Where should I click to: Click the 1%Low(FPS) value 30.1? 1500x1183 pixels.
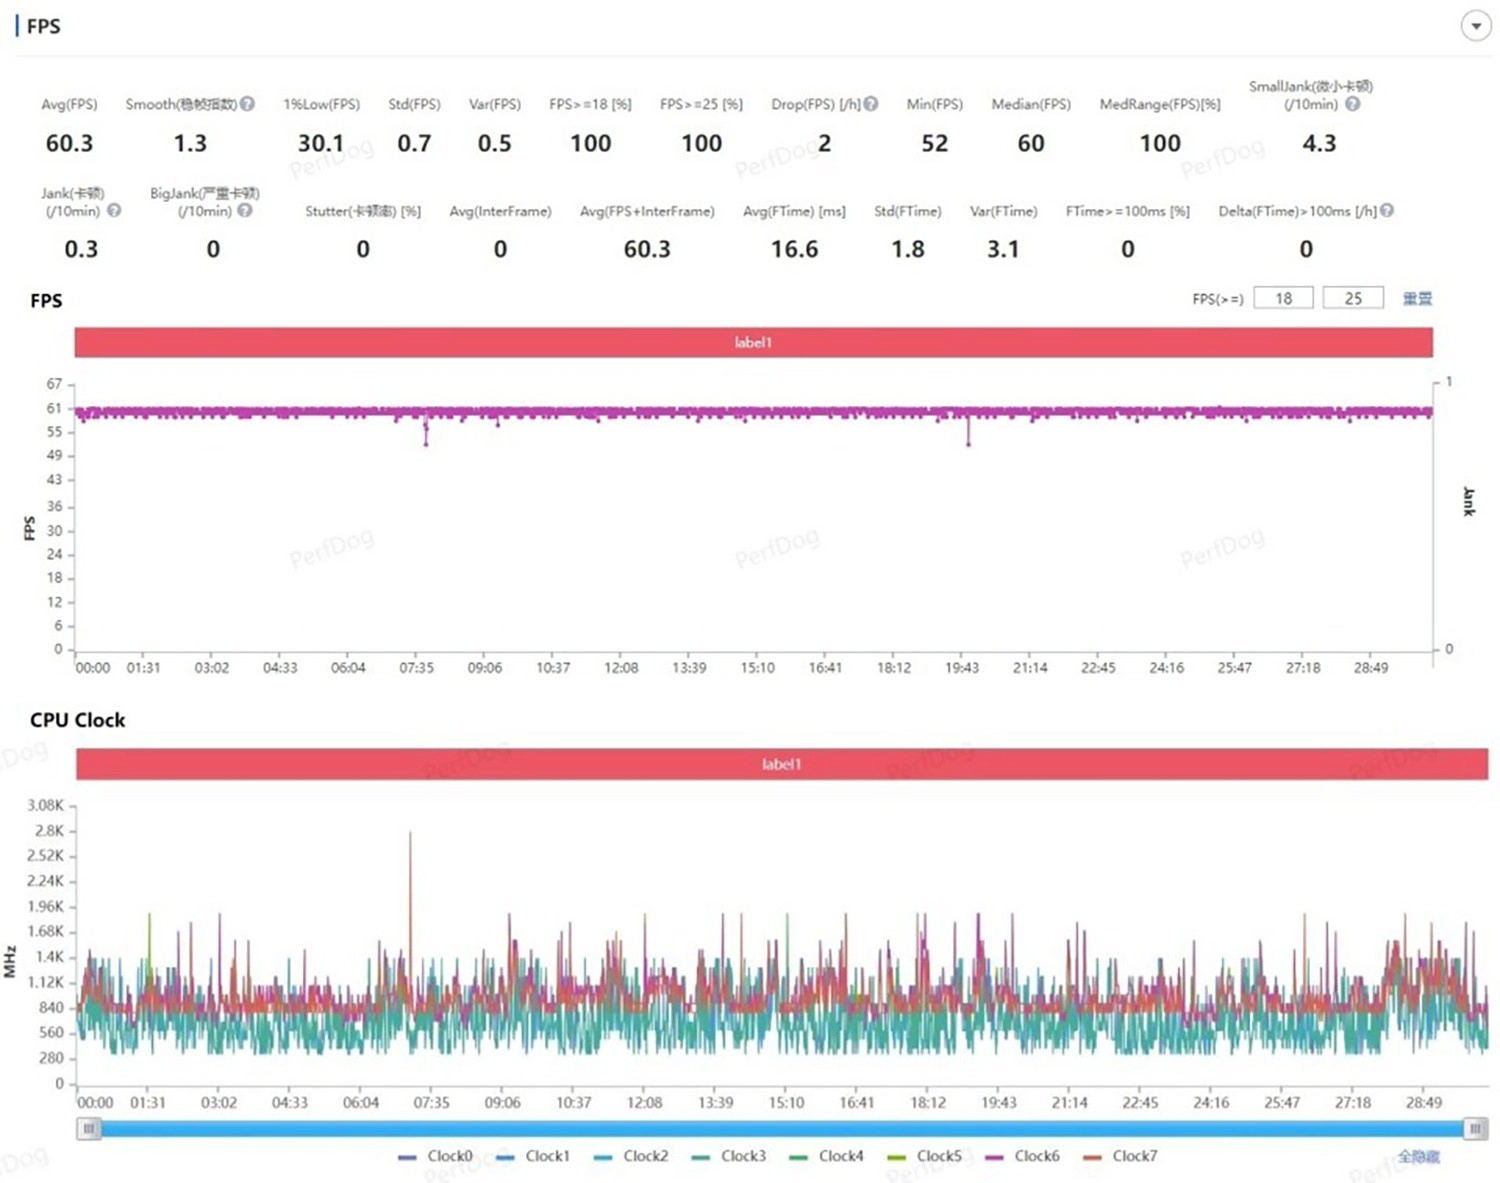coord(321,143)
